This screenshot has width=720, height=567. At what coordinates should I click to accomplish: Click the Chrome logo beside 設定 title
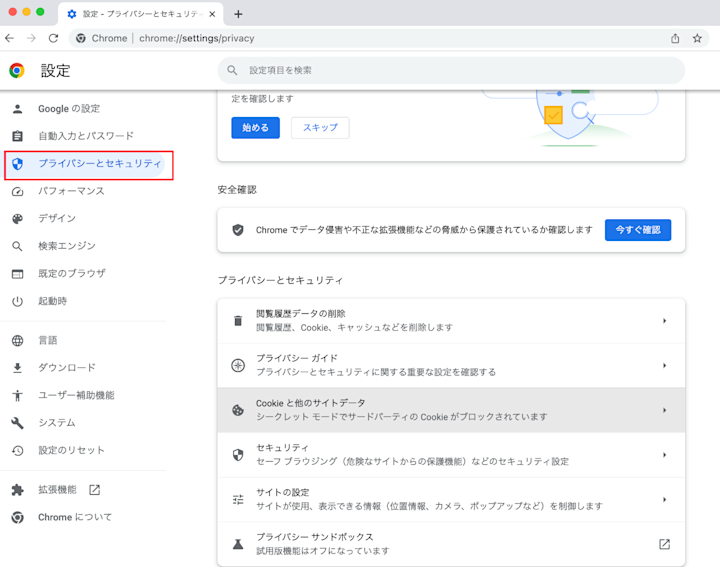17,70
